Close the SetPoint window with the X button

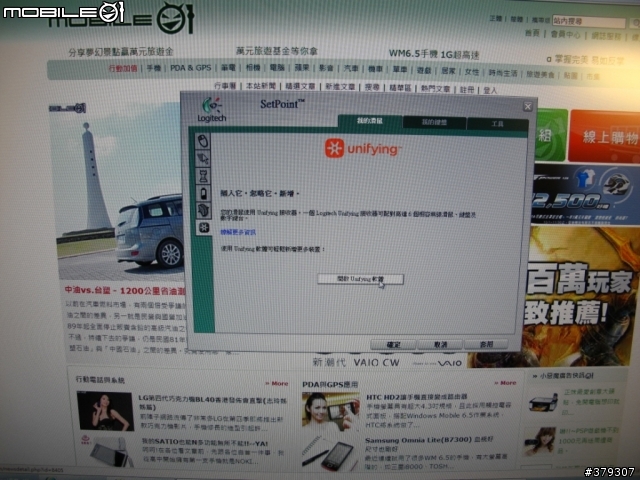[x=528, y=107]
